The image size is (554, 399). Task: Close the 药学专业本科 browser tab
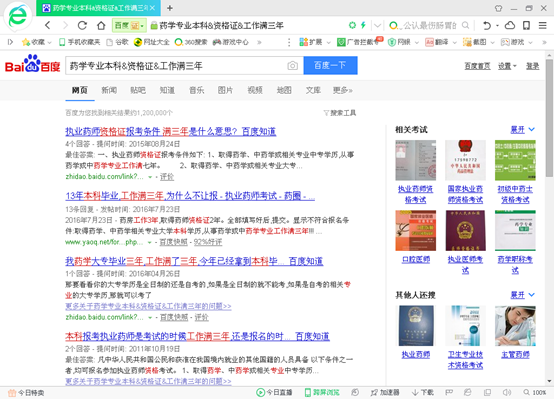click(x=153, y=8)
